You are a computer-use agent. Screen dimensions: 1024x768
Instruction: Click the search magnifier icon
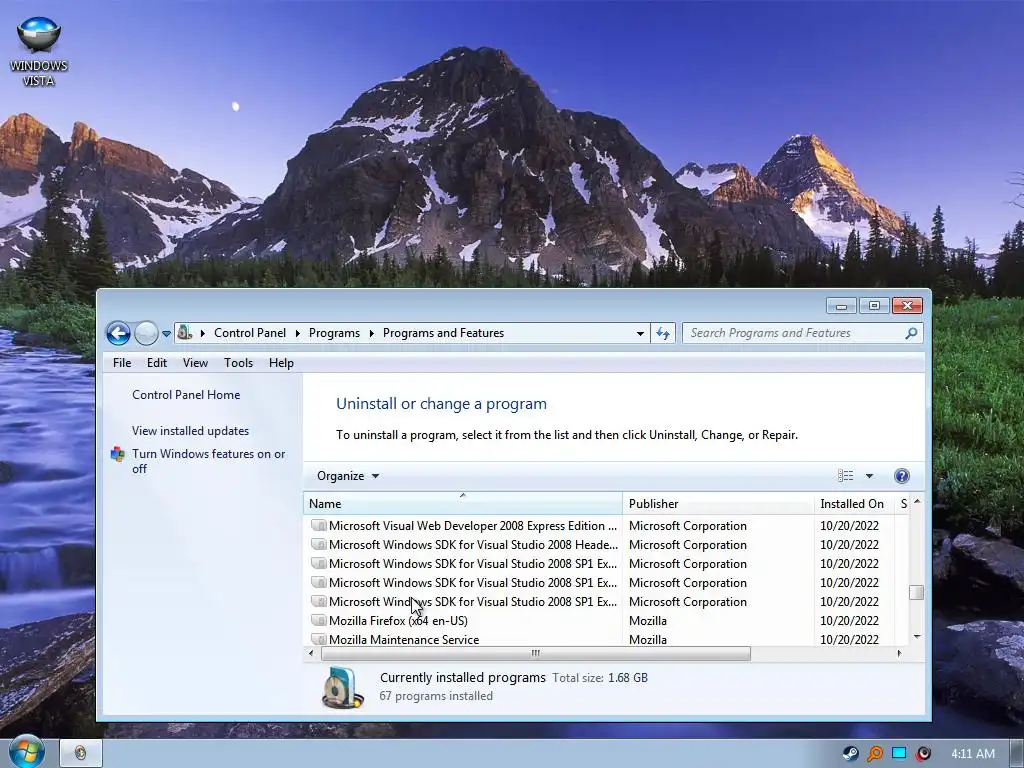point(912,333)
